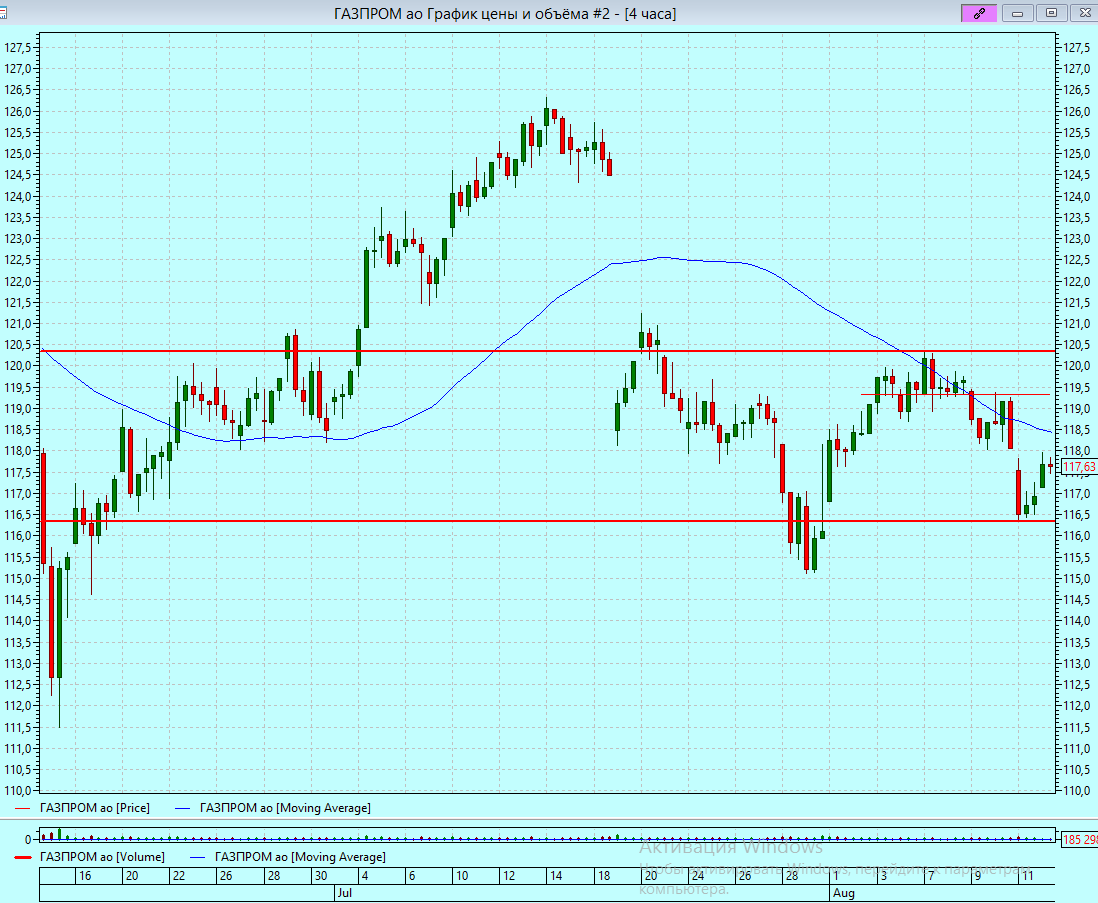Click the date label '3' on the time axis

pos(884,876)
